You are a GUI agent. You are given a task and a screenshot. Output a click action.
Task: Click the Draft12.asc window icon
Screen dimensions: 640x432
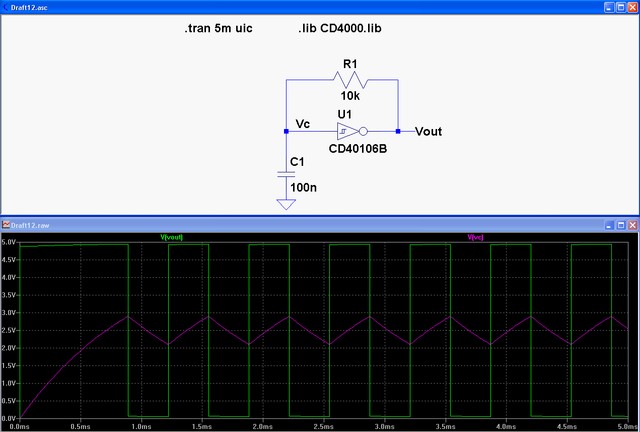coord(5,7)
